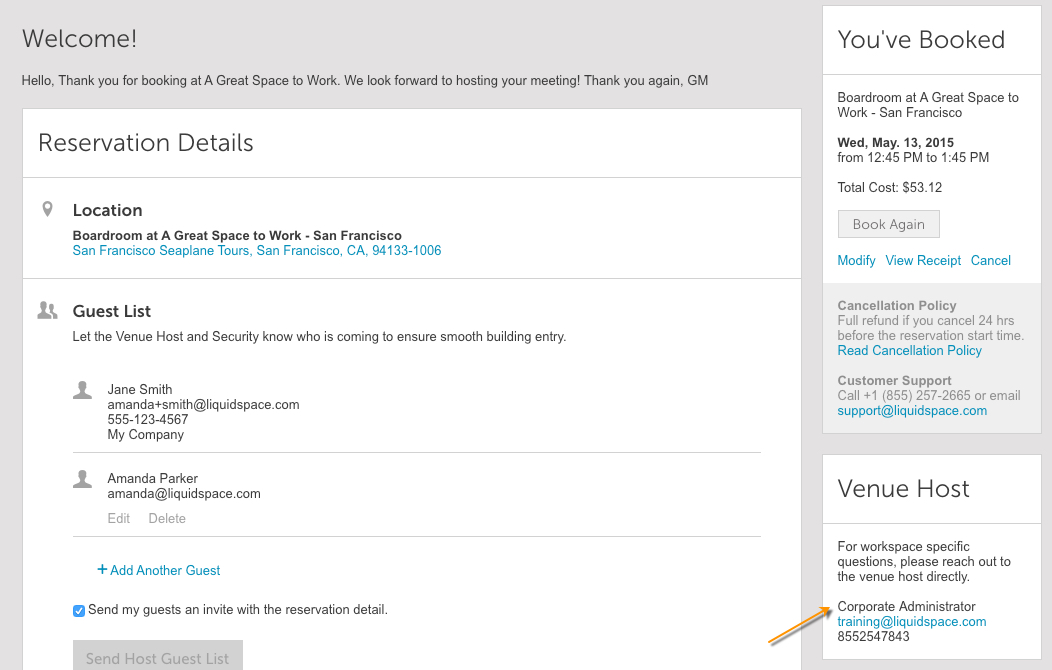Click Cancel reservation link
This screenshot has width=1052, height=670.
[x=990, y=261]
